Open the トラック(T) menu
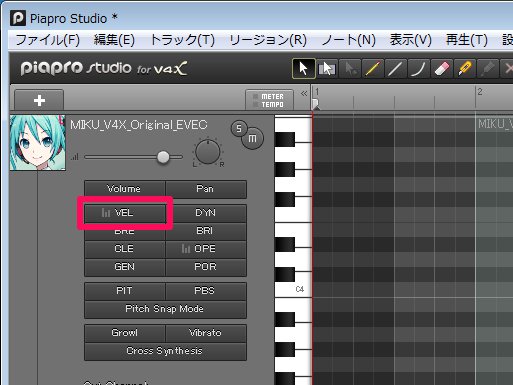The width and height of the screenshot is (513, 385). coord(183,40)
